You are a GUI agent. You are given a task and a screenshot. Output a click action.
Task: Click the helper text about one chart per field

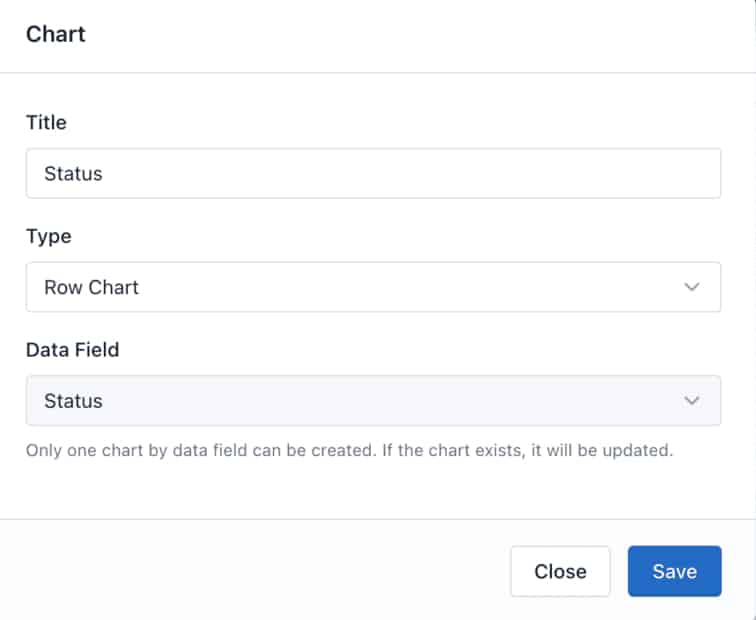[349, 450]
